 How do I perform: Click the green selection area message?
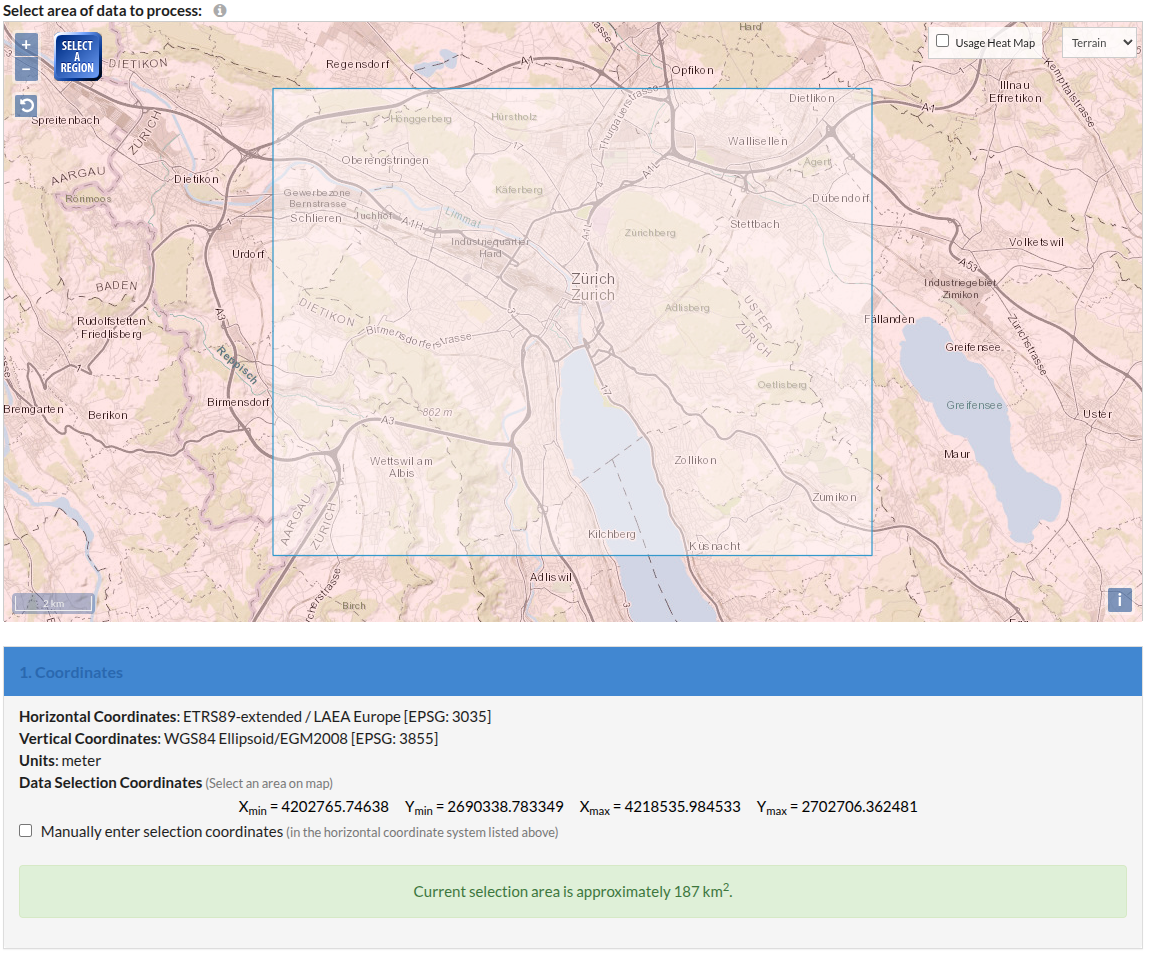point(572,891)
